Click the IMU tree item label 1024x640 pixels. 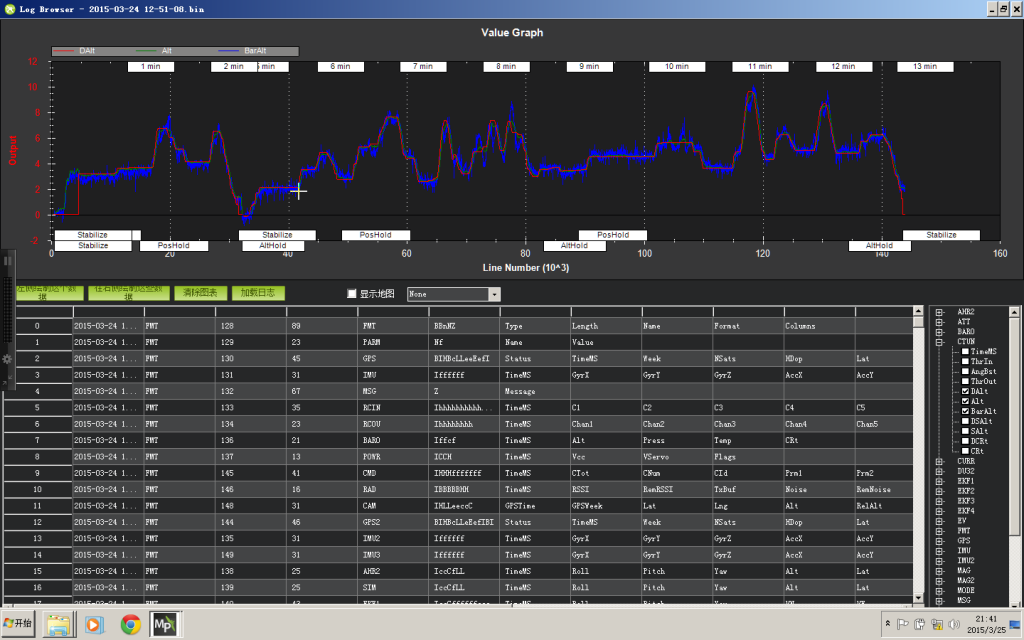point(963,551)
